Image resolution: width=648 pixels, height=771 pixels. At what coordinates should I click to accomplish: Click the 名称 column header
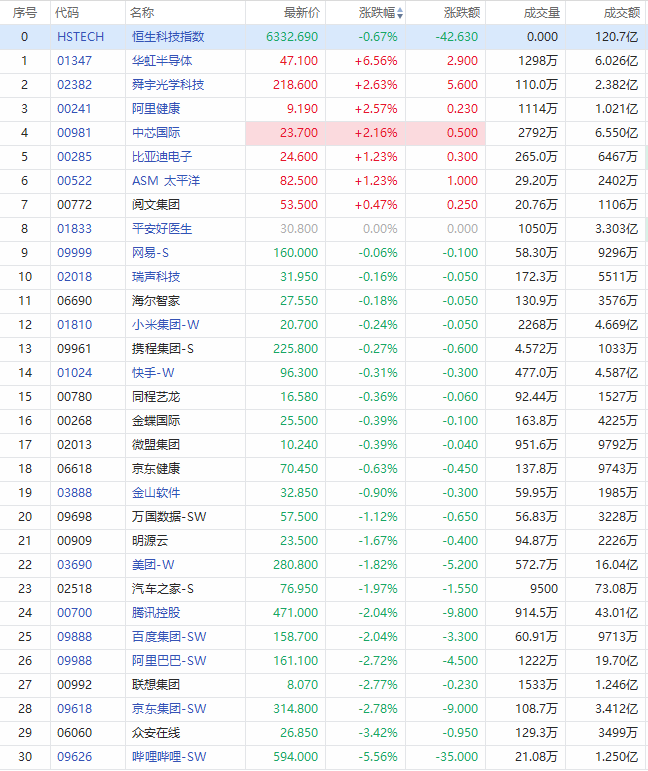pos(142,13)
